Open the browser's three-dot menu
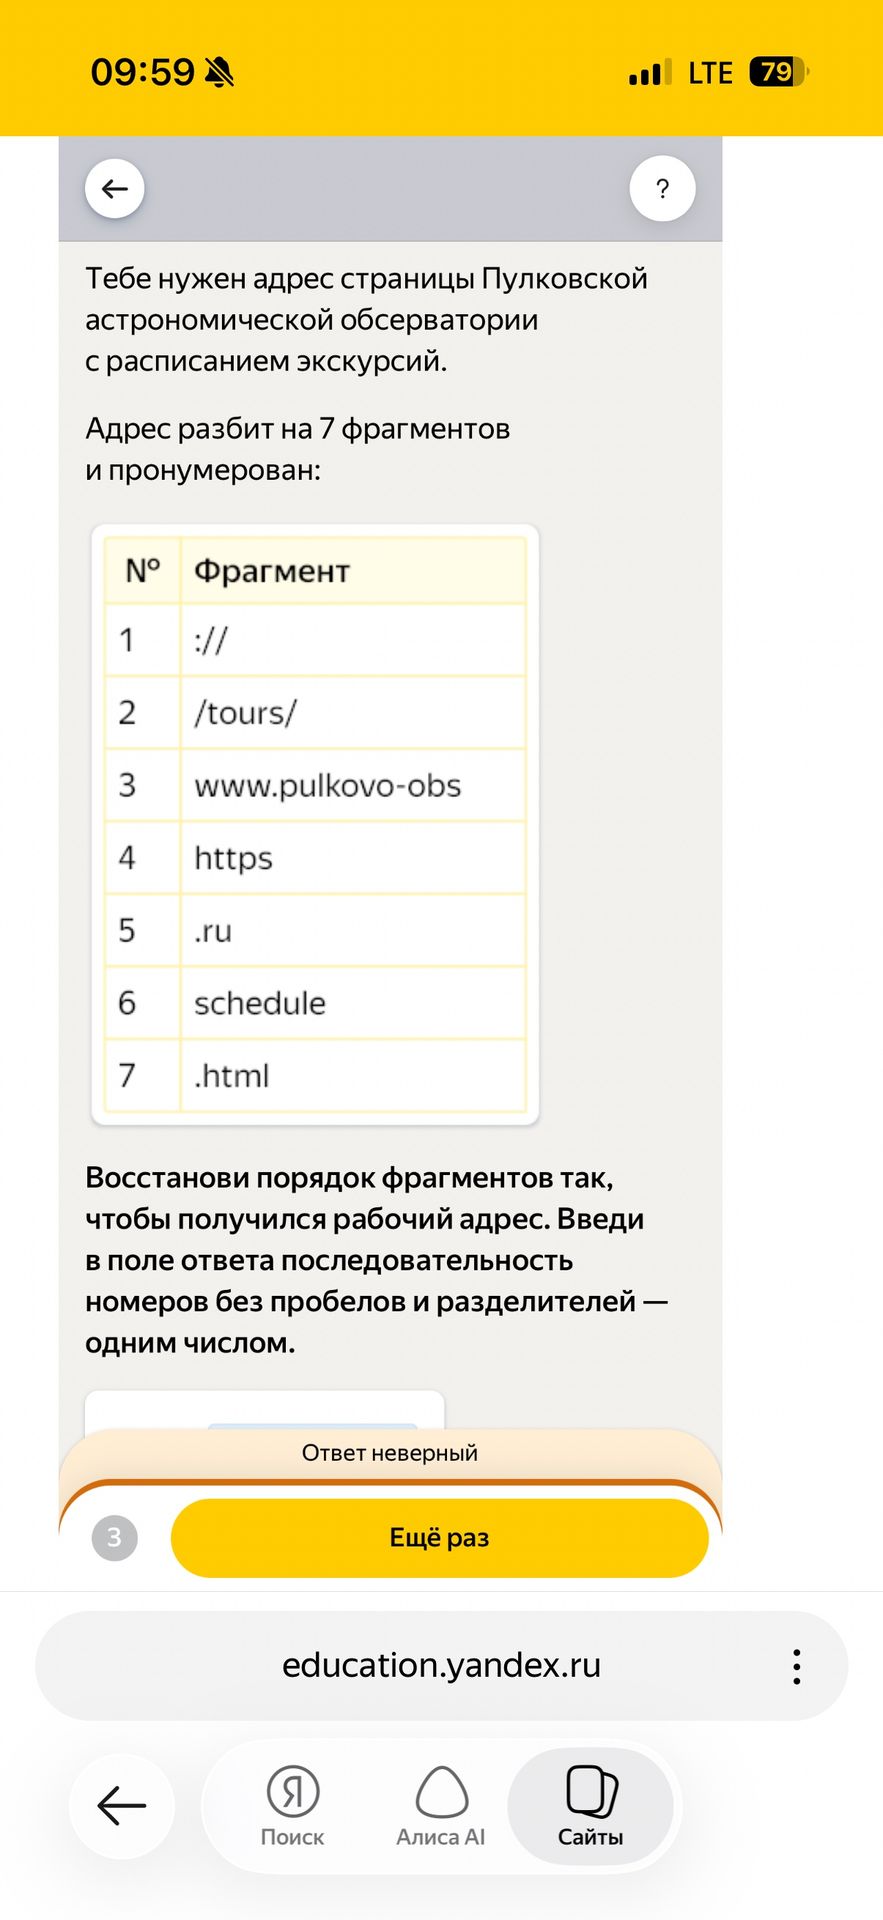883x1920 pixels. pyautogui.click(x=796, y=1667)
